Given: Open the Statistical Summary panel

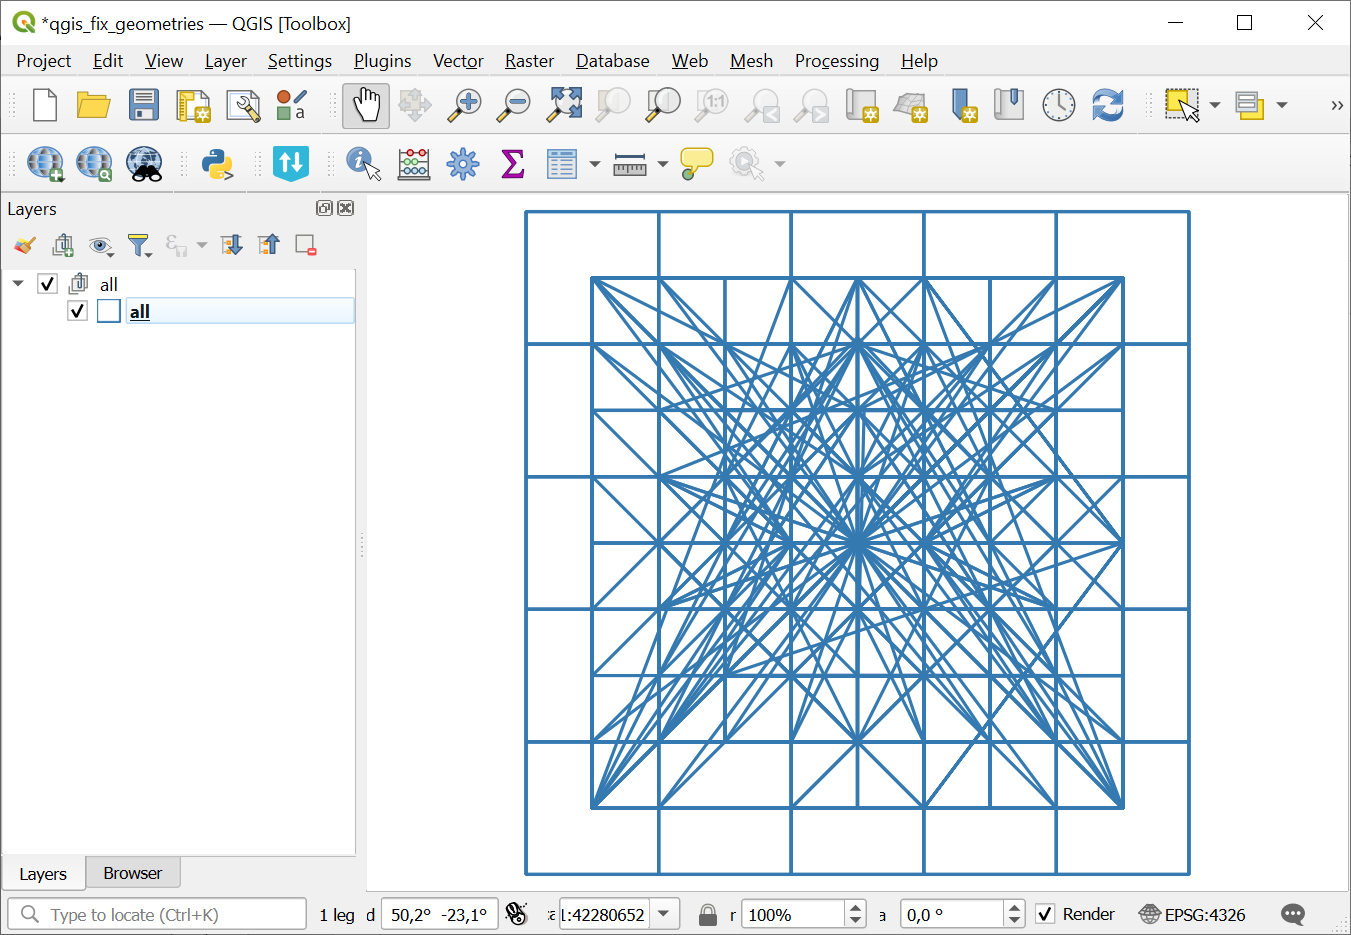Looking at the screenshot, I should pos(512,163).
